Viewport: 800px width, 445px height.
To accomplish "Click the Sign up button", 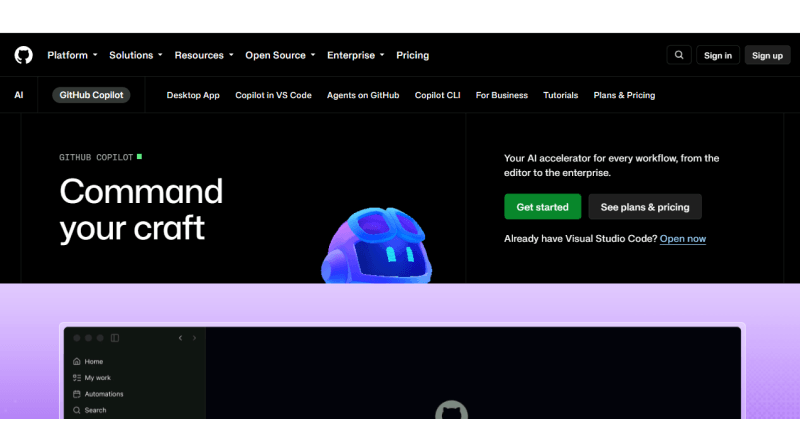I will point(767,55).
